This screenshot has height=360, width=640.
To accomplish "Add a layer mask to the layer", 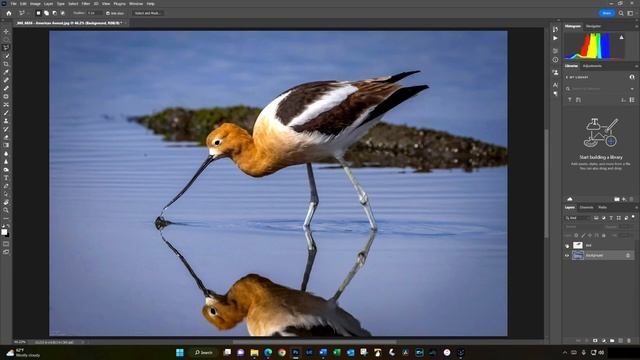I will [595, 340].
